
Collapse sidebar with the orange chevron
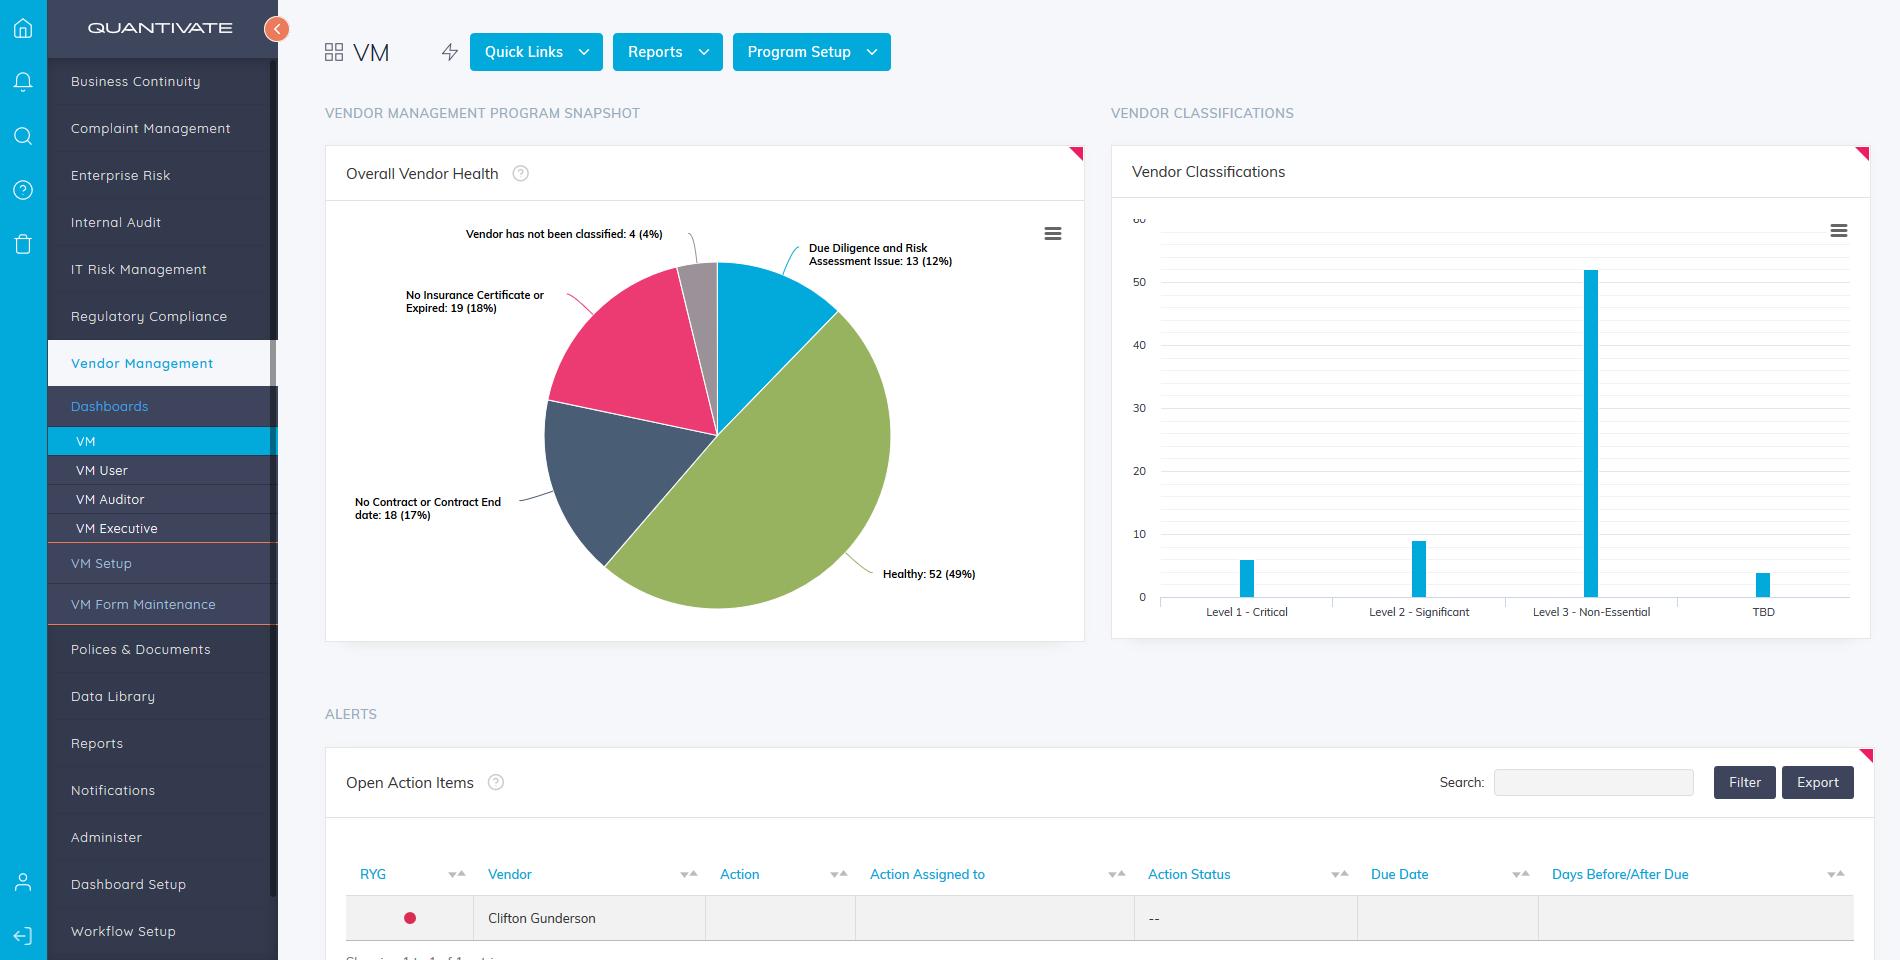276,28
